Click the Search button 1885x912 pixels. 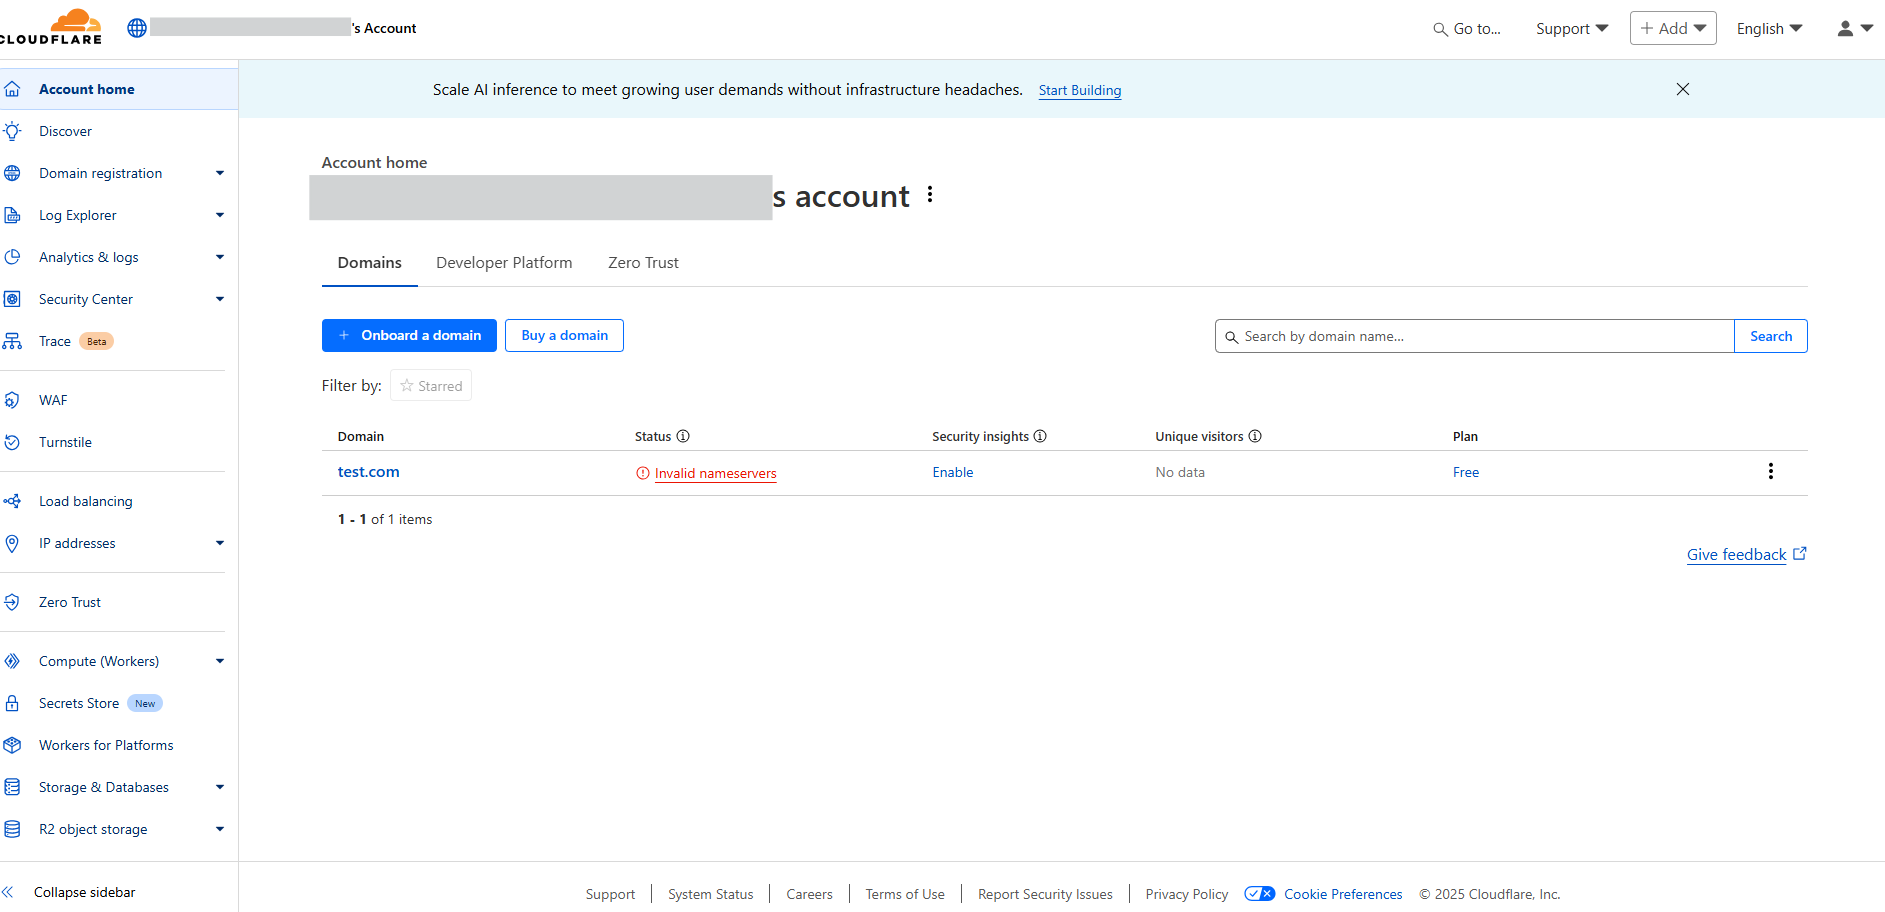(x=1771, y=336)
